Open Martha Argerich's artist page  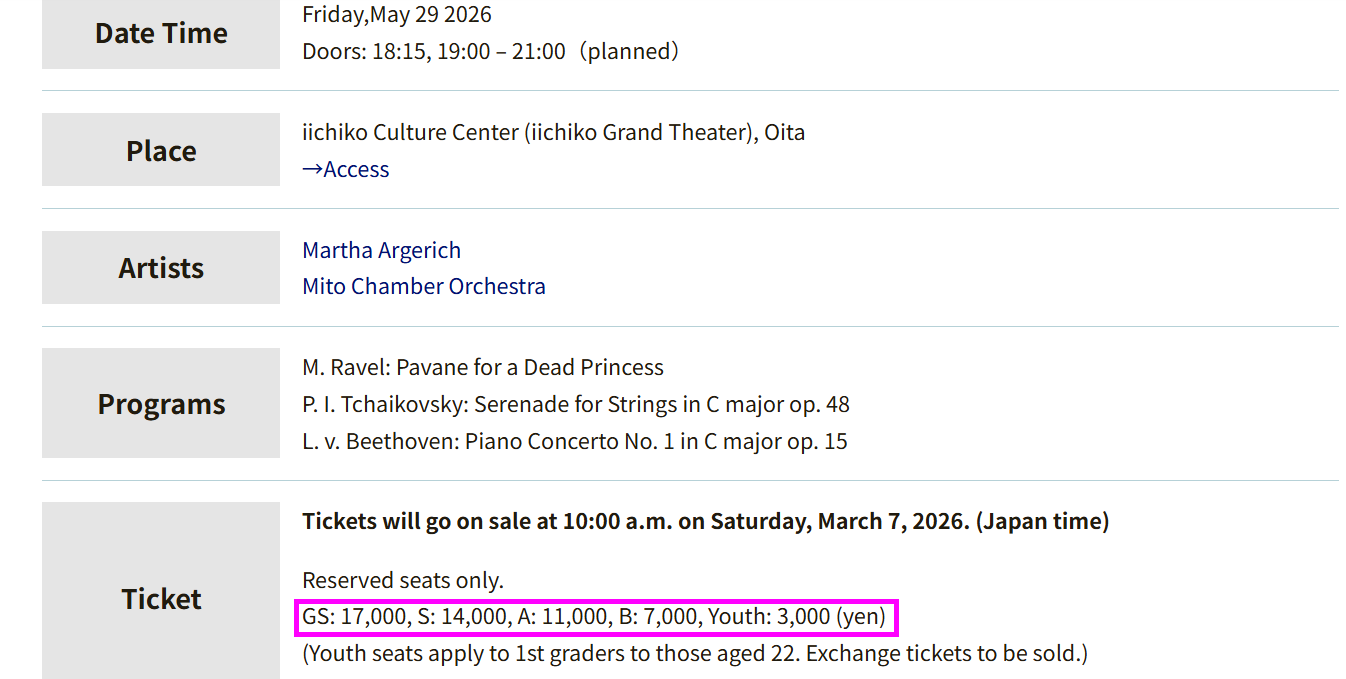pos(382,250)
